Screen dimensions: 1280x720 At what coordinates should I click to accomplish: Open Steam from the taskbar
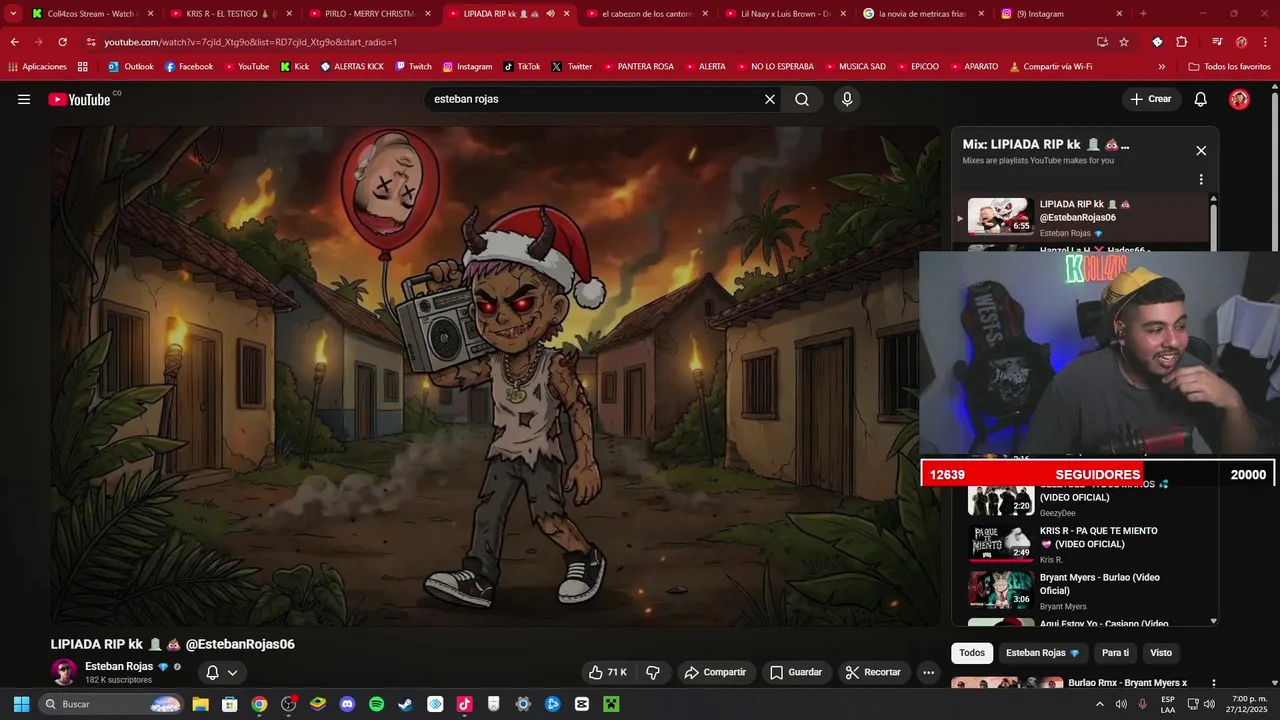tap(405, 704)
